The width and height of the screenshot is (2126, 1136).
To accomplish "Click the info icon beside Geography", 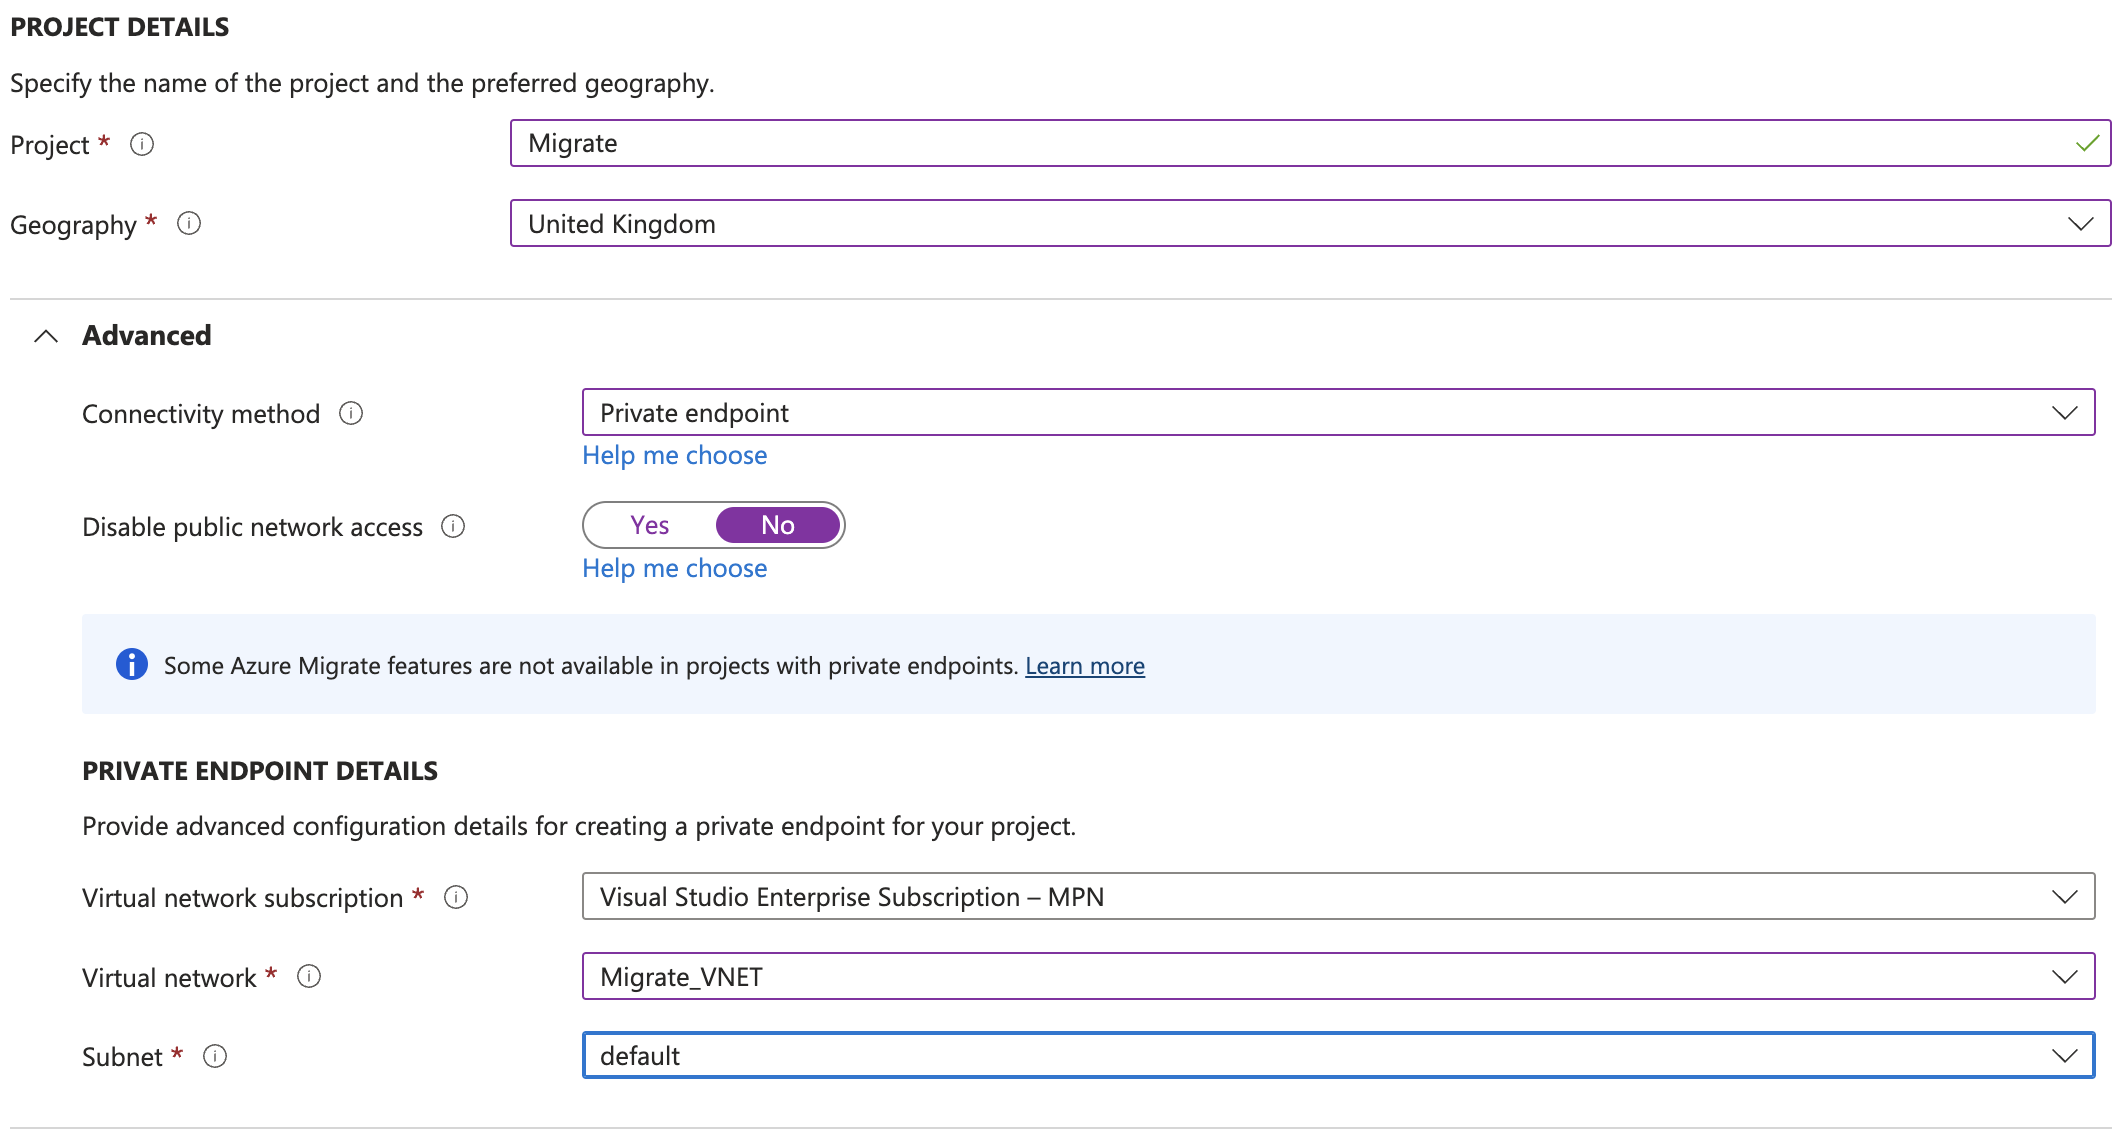I will click(189, 223).
